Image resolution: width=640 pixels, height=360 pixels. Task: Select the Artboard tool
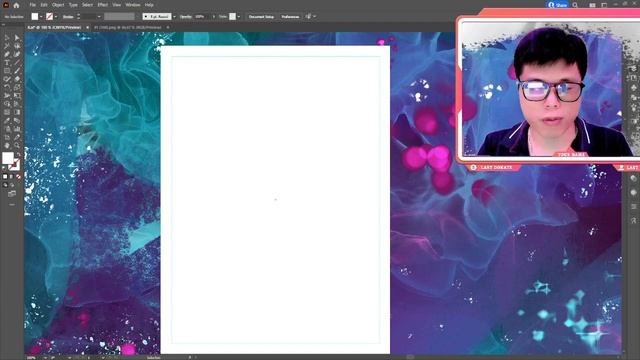click(7, 137)
